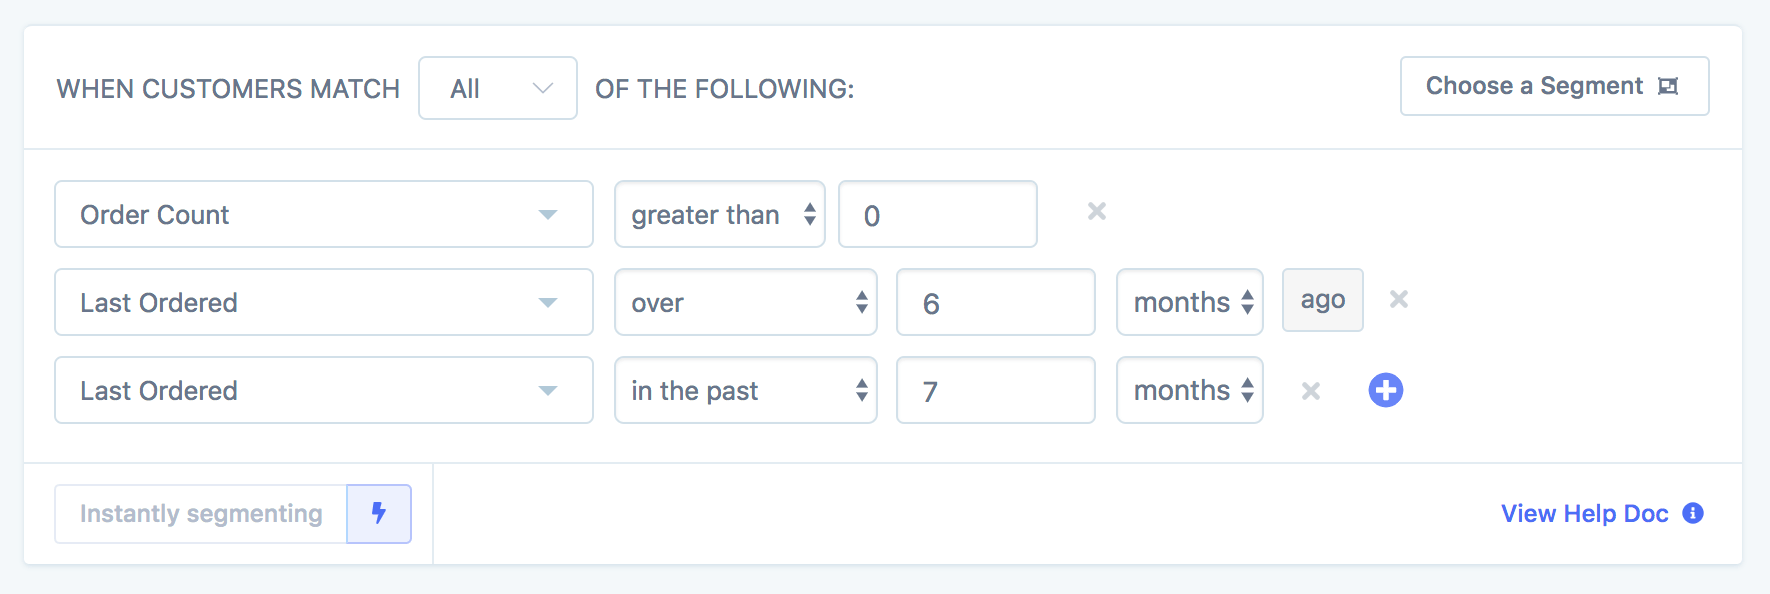The height and width of the screenshot is (594, 1770).
Task: Remove the Last Ordered over 6 months row
Action: tap(1399, 299)
